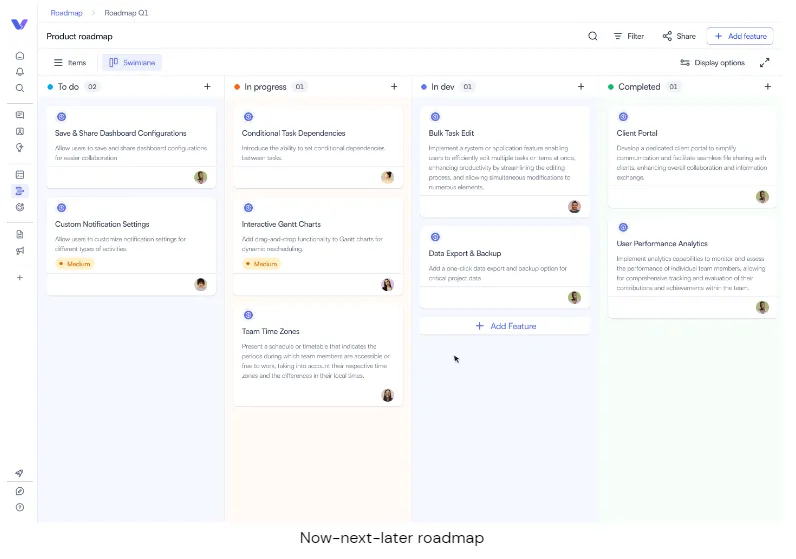Add a card to Completed column
The height and width of the screenshot is (559, 796).
(x=768, y=87)
